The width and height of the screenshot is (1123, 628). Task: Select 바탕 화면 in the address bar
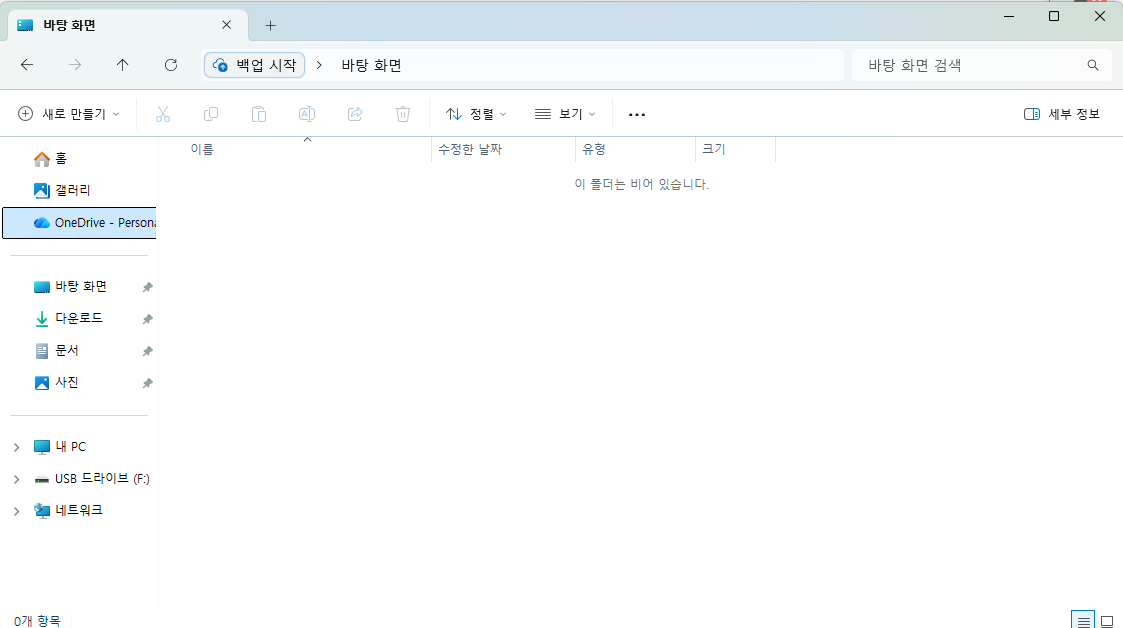tap(371, 65)
